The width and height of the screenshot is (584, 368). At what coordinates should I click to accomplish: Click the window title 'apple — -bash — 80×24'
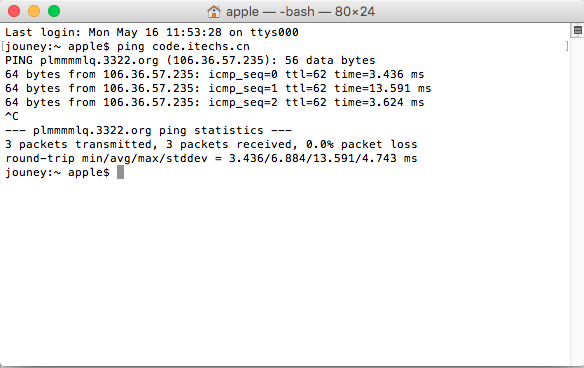tap(300, 12)
